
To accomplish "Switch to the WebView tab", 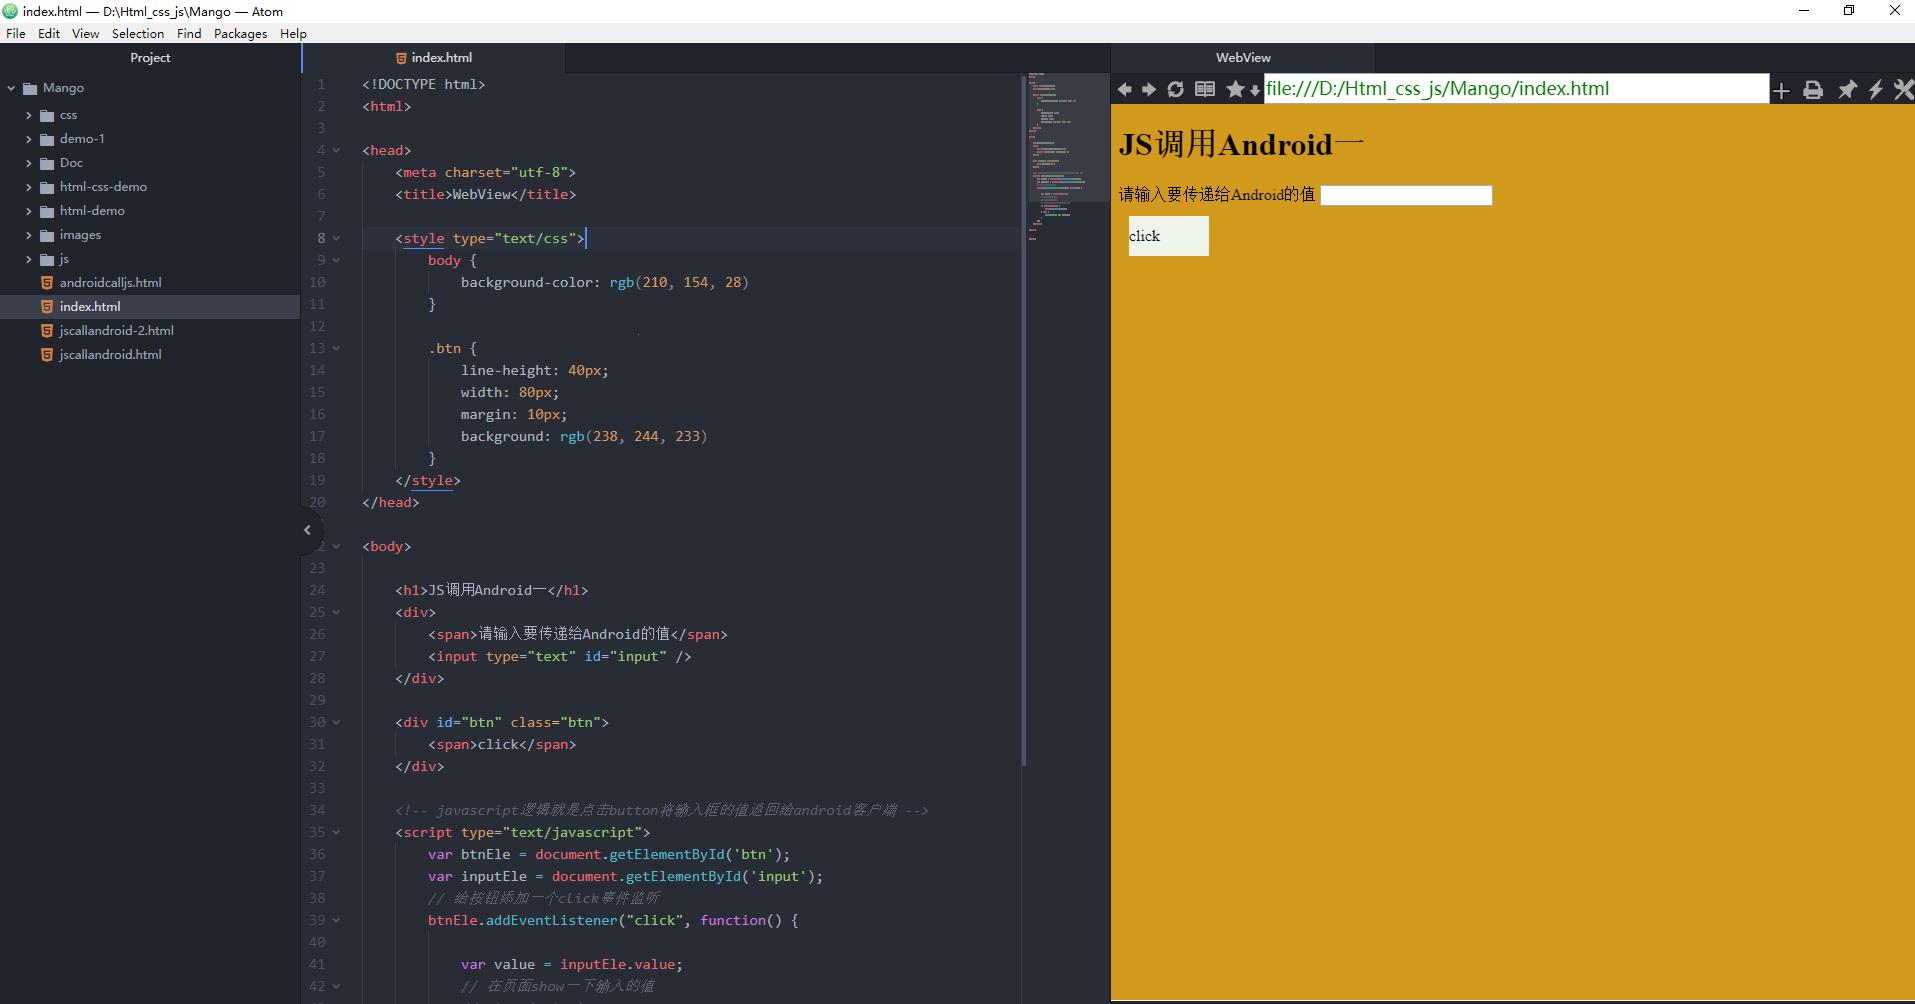I will tap(1243, 58).
